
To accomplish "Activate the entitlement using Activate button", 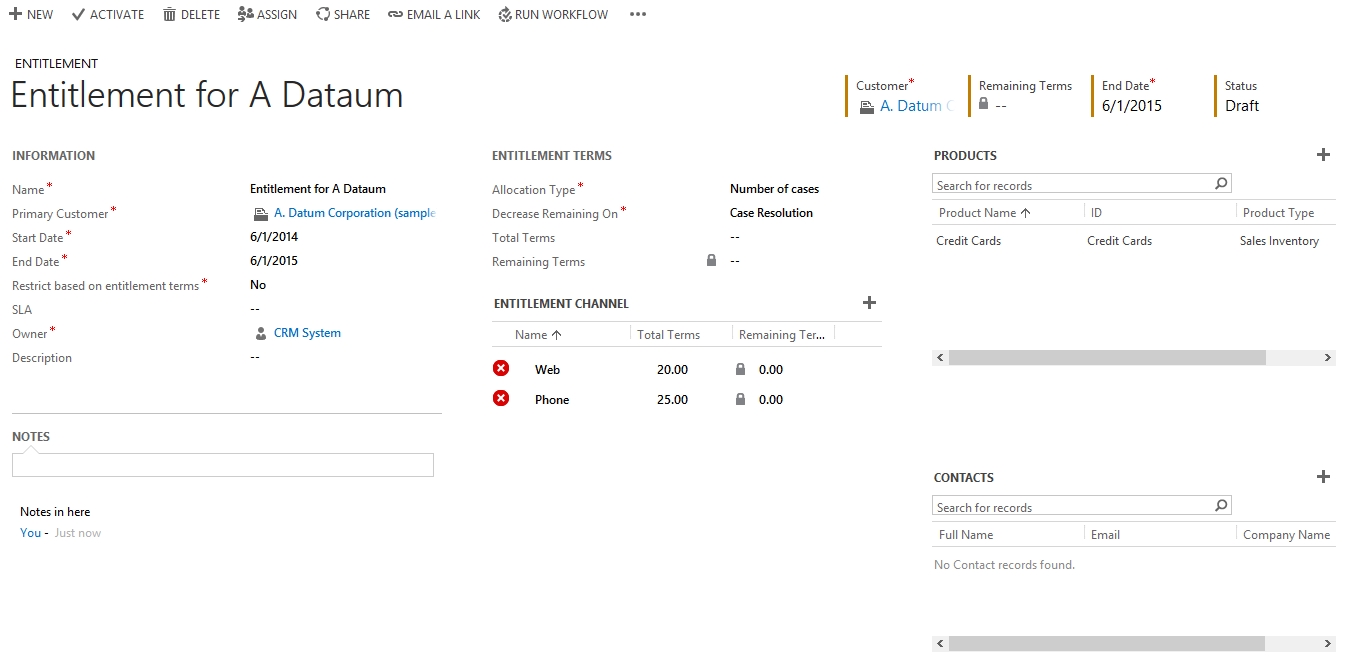I will coord(108,15).
